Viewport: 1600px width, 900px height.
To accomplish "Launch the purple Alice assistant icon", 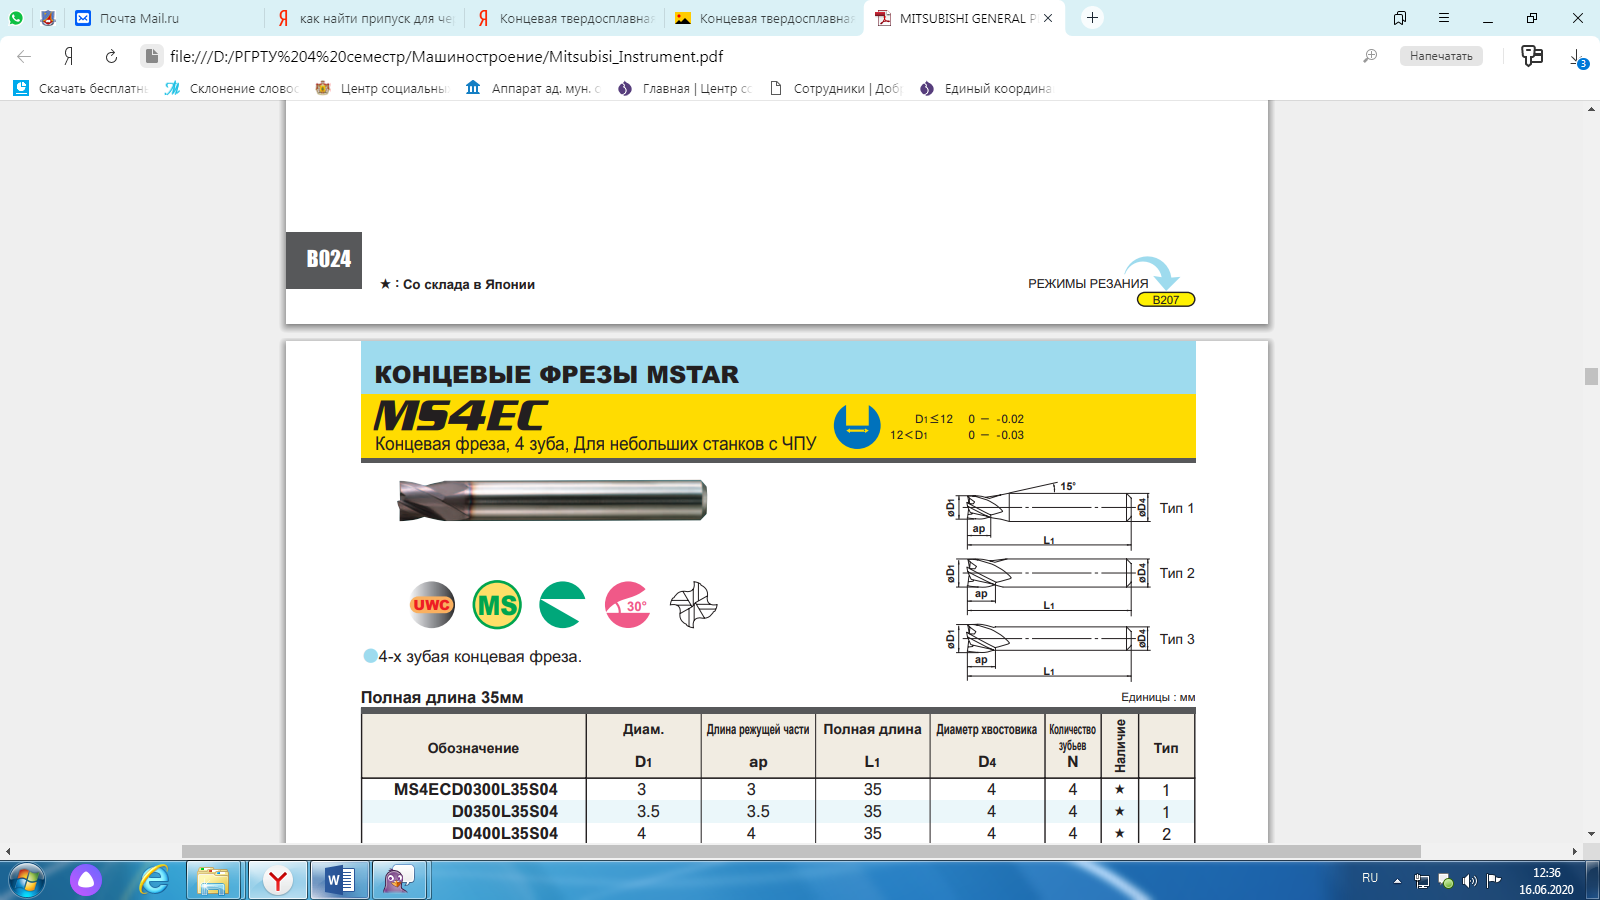I will click(x=86, y=880).
